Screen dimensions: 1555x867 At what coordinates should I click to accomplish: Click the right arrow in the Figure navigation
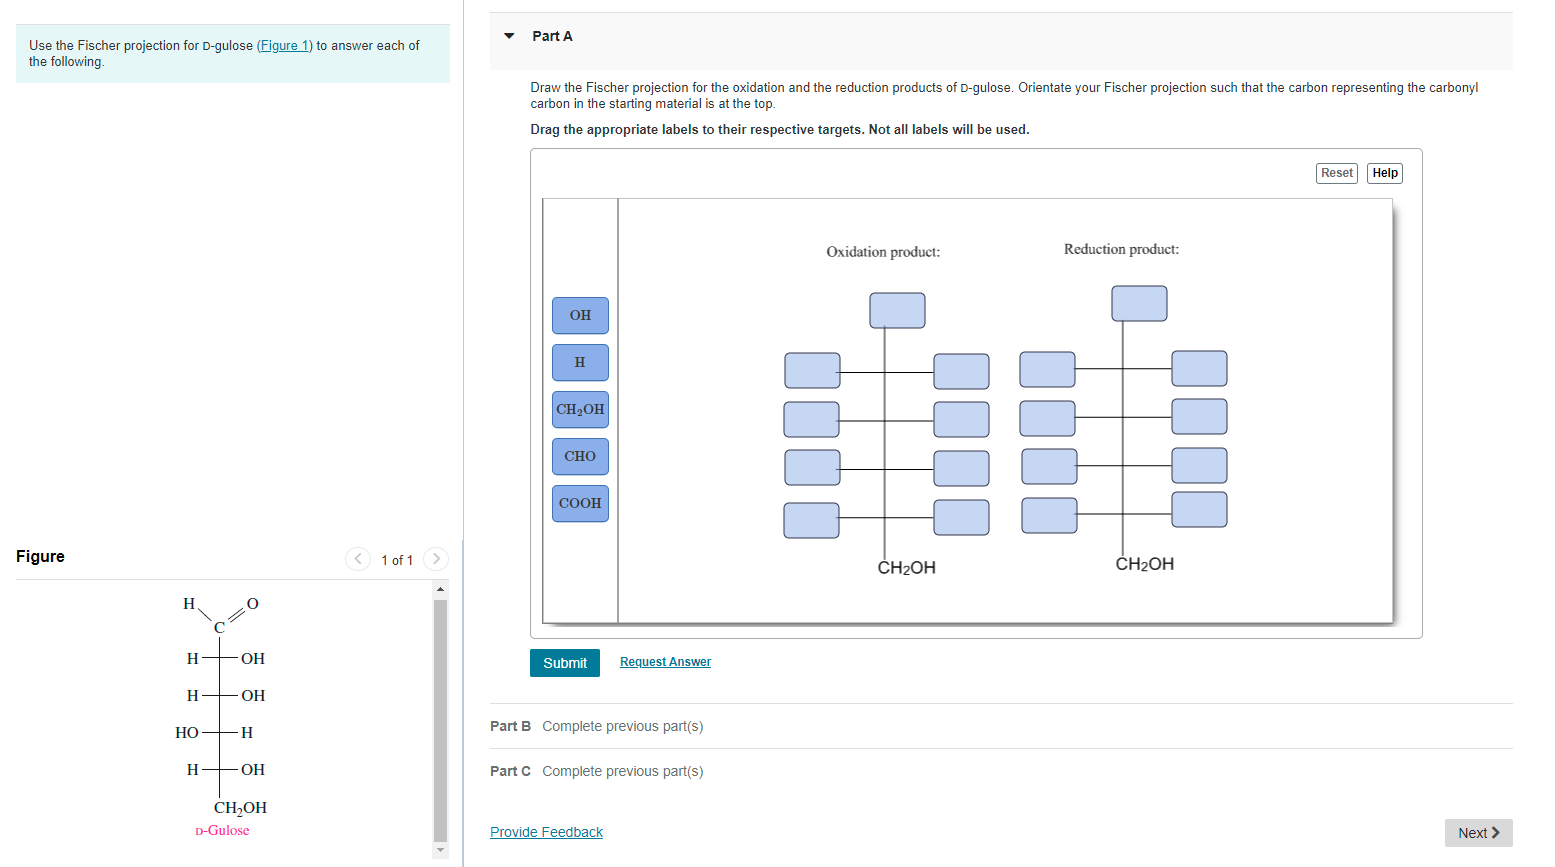coord(436,559)
